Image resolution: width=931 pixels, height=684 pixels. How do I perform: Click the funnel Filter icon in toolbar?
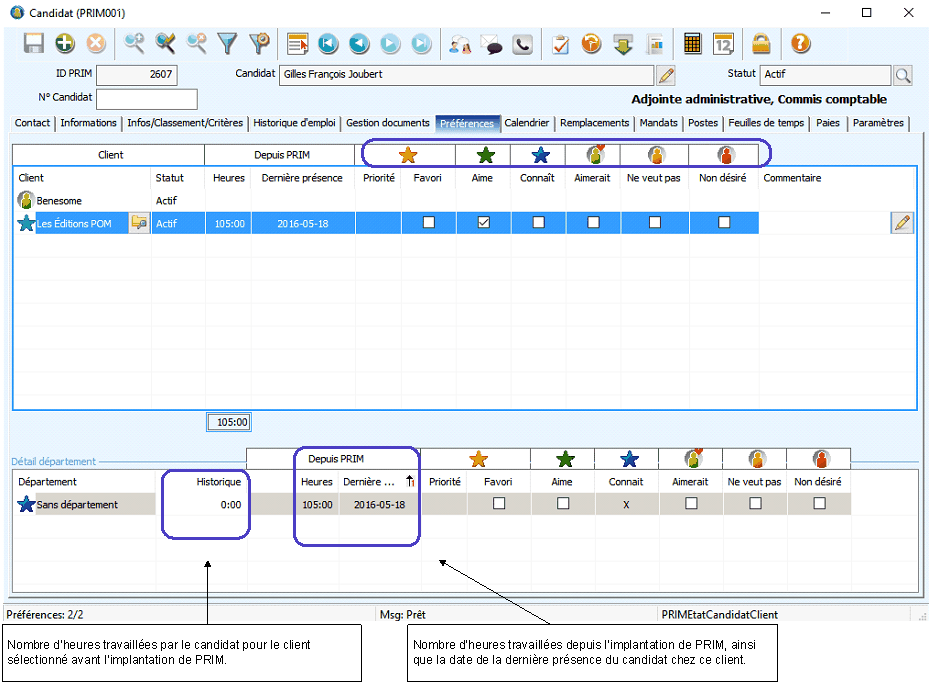(227, 44)
